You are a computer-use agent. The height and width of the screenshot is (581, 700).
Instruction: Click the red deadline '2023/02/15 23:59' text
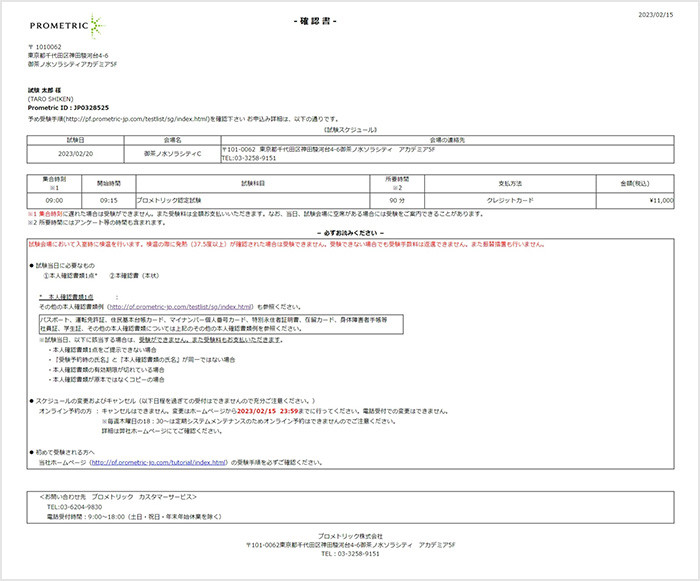[267, 411]
